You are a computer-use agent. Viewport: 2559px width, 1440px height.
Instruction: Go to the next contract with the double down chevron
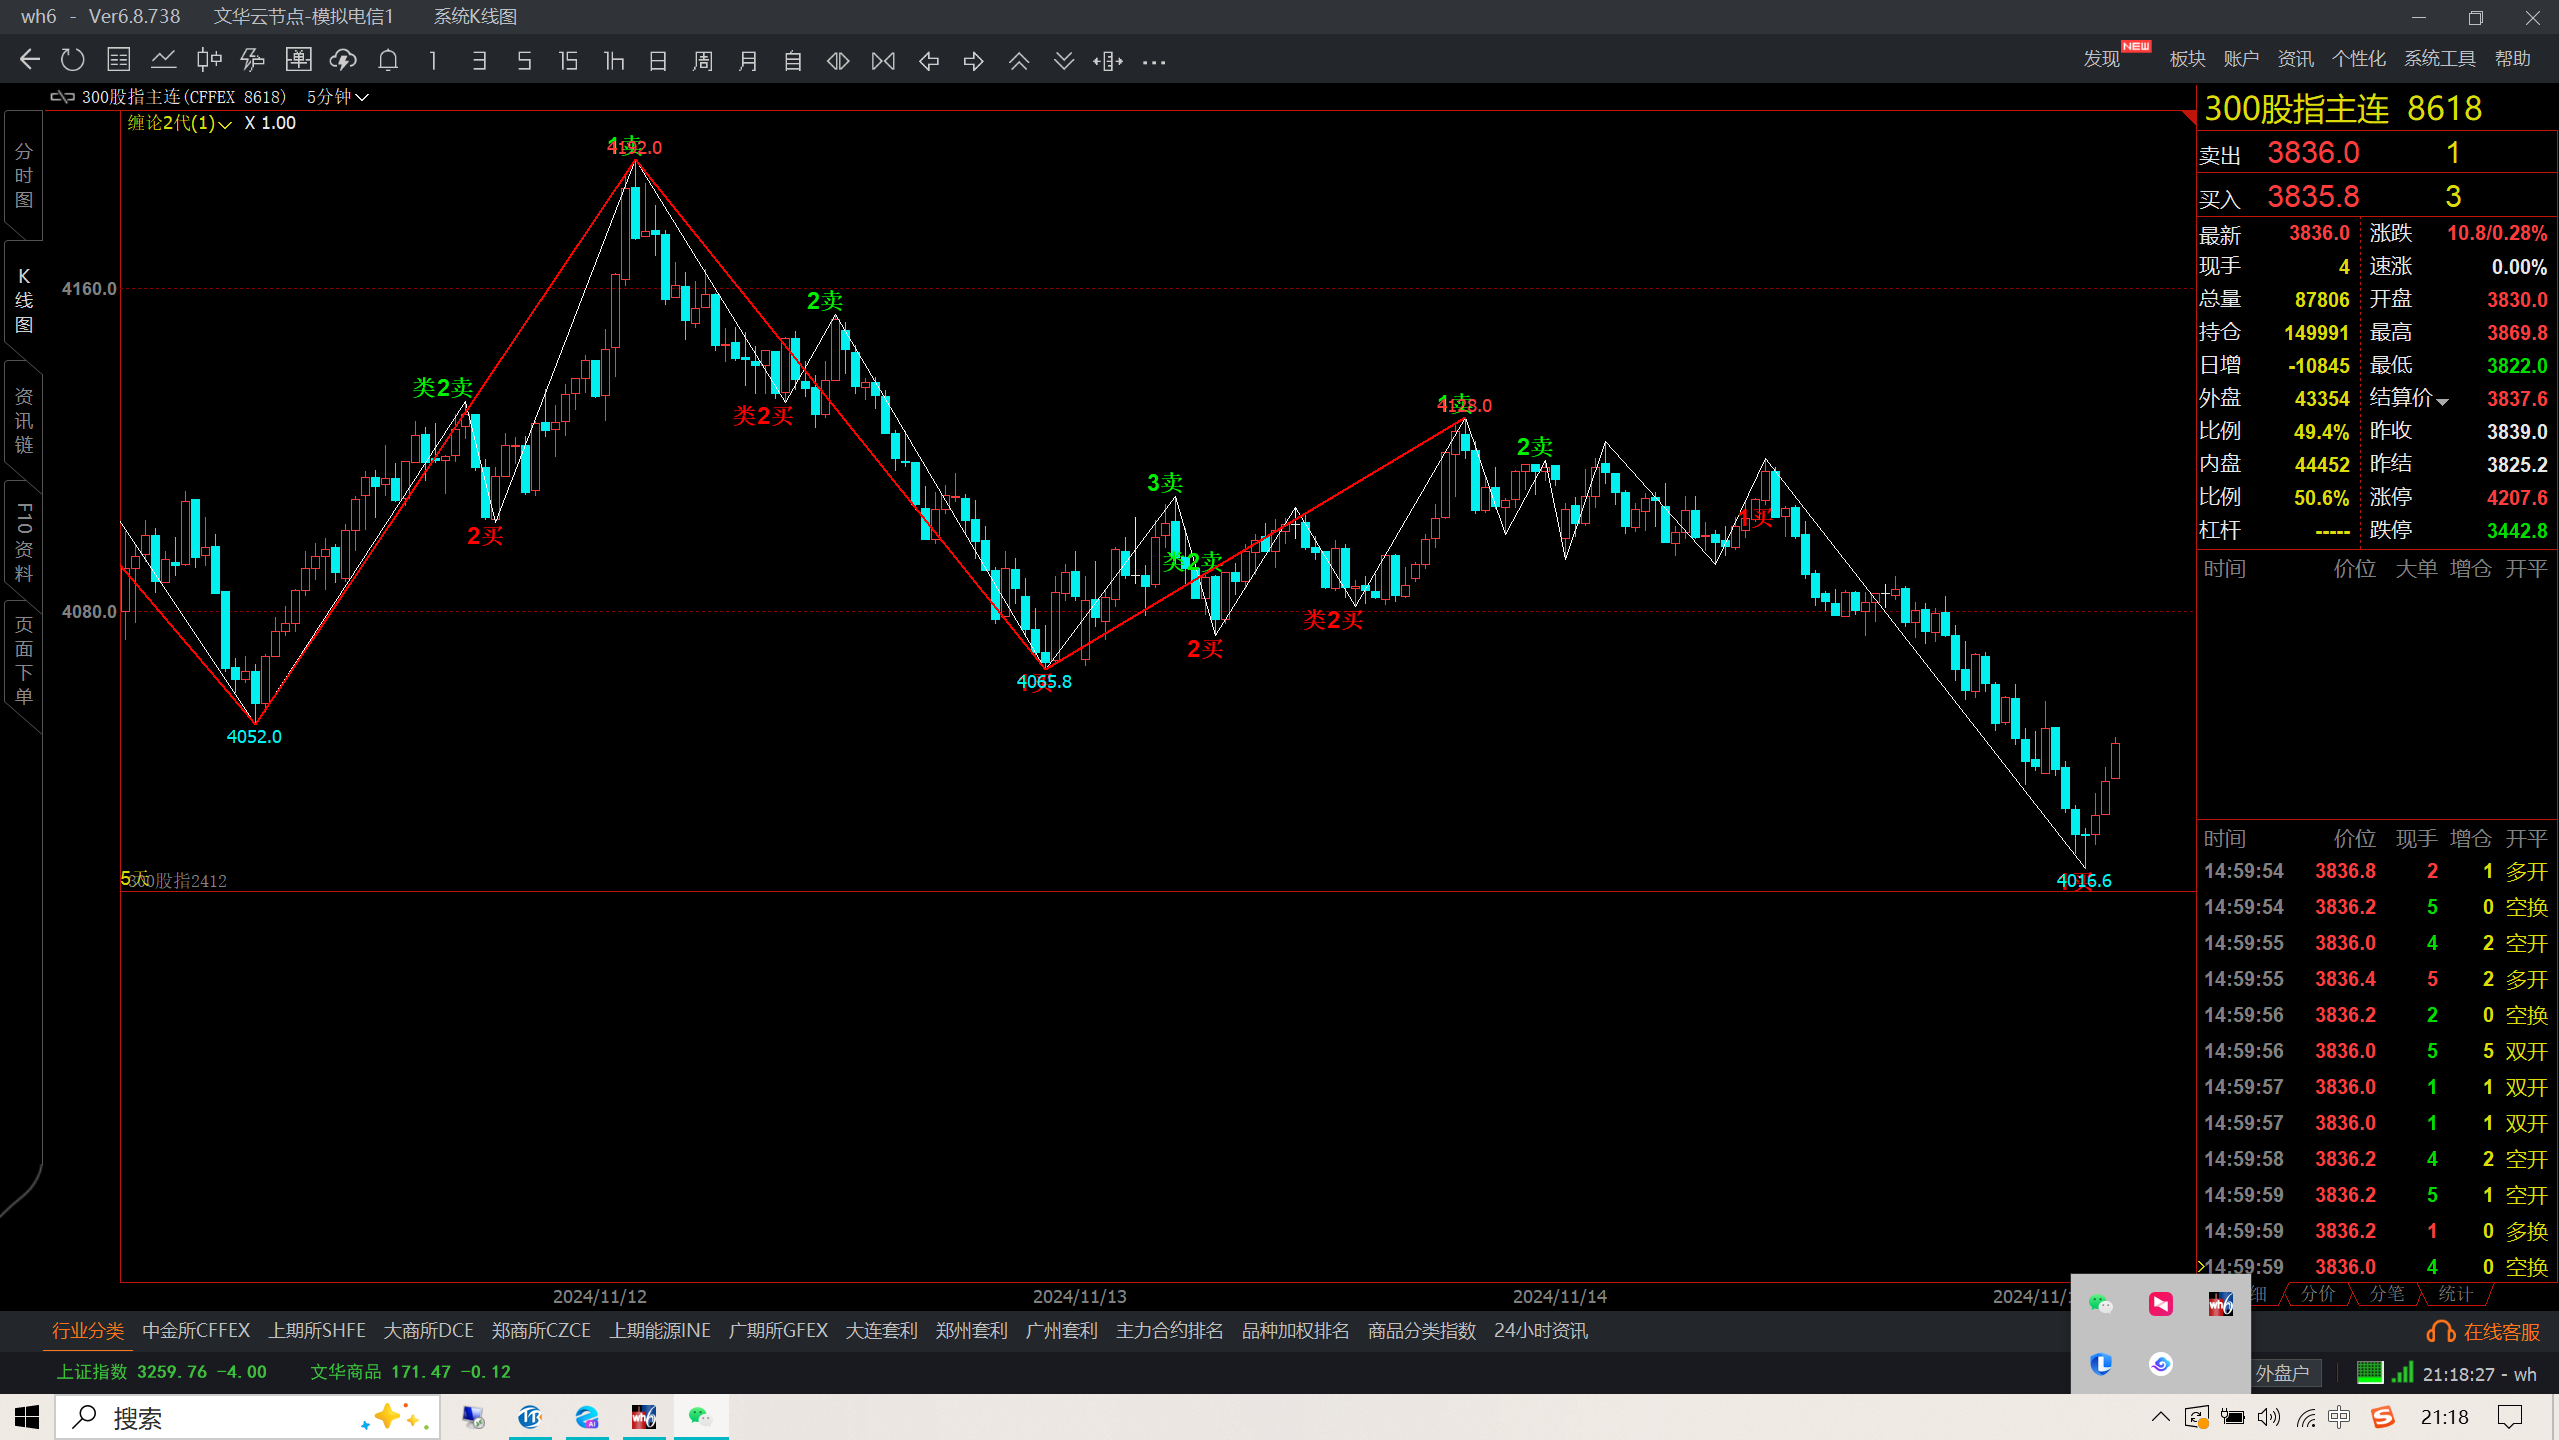point(1064,61)
